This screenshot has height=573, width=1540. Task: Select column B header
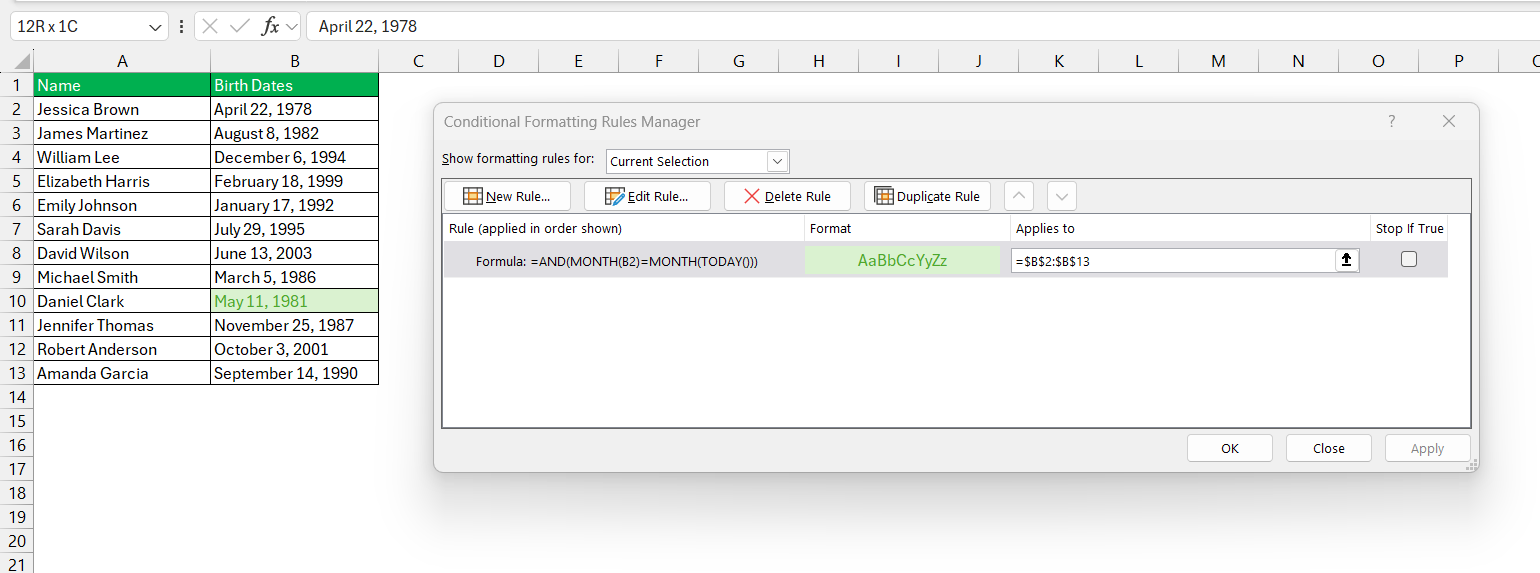295,61
